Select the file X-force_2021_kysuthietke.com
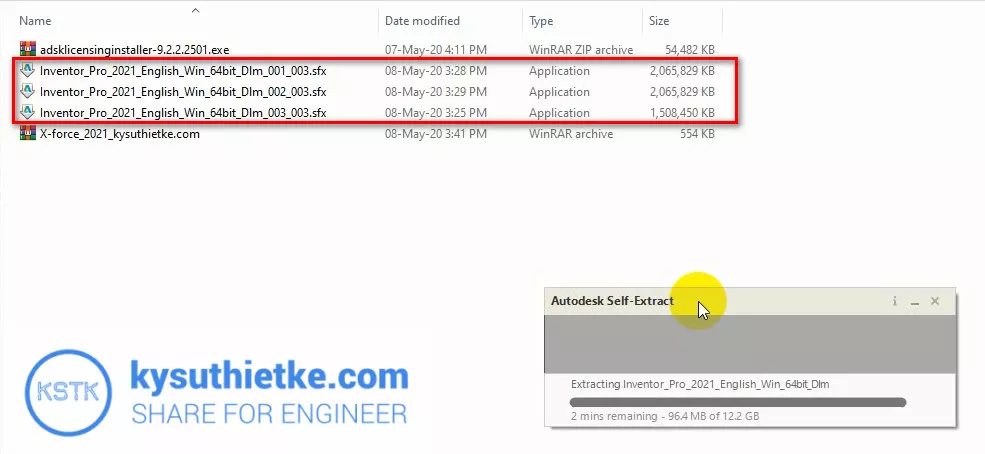This screenshot has width=985, height=454. click(119, 134)
